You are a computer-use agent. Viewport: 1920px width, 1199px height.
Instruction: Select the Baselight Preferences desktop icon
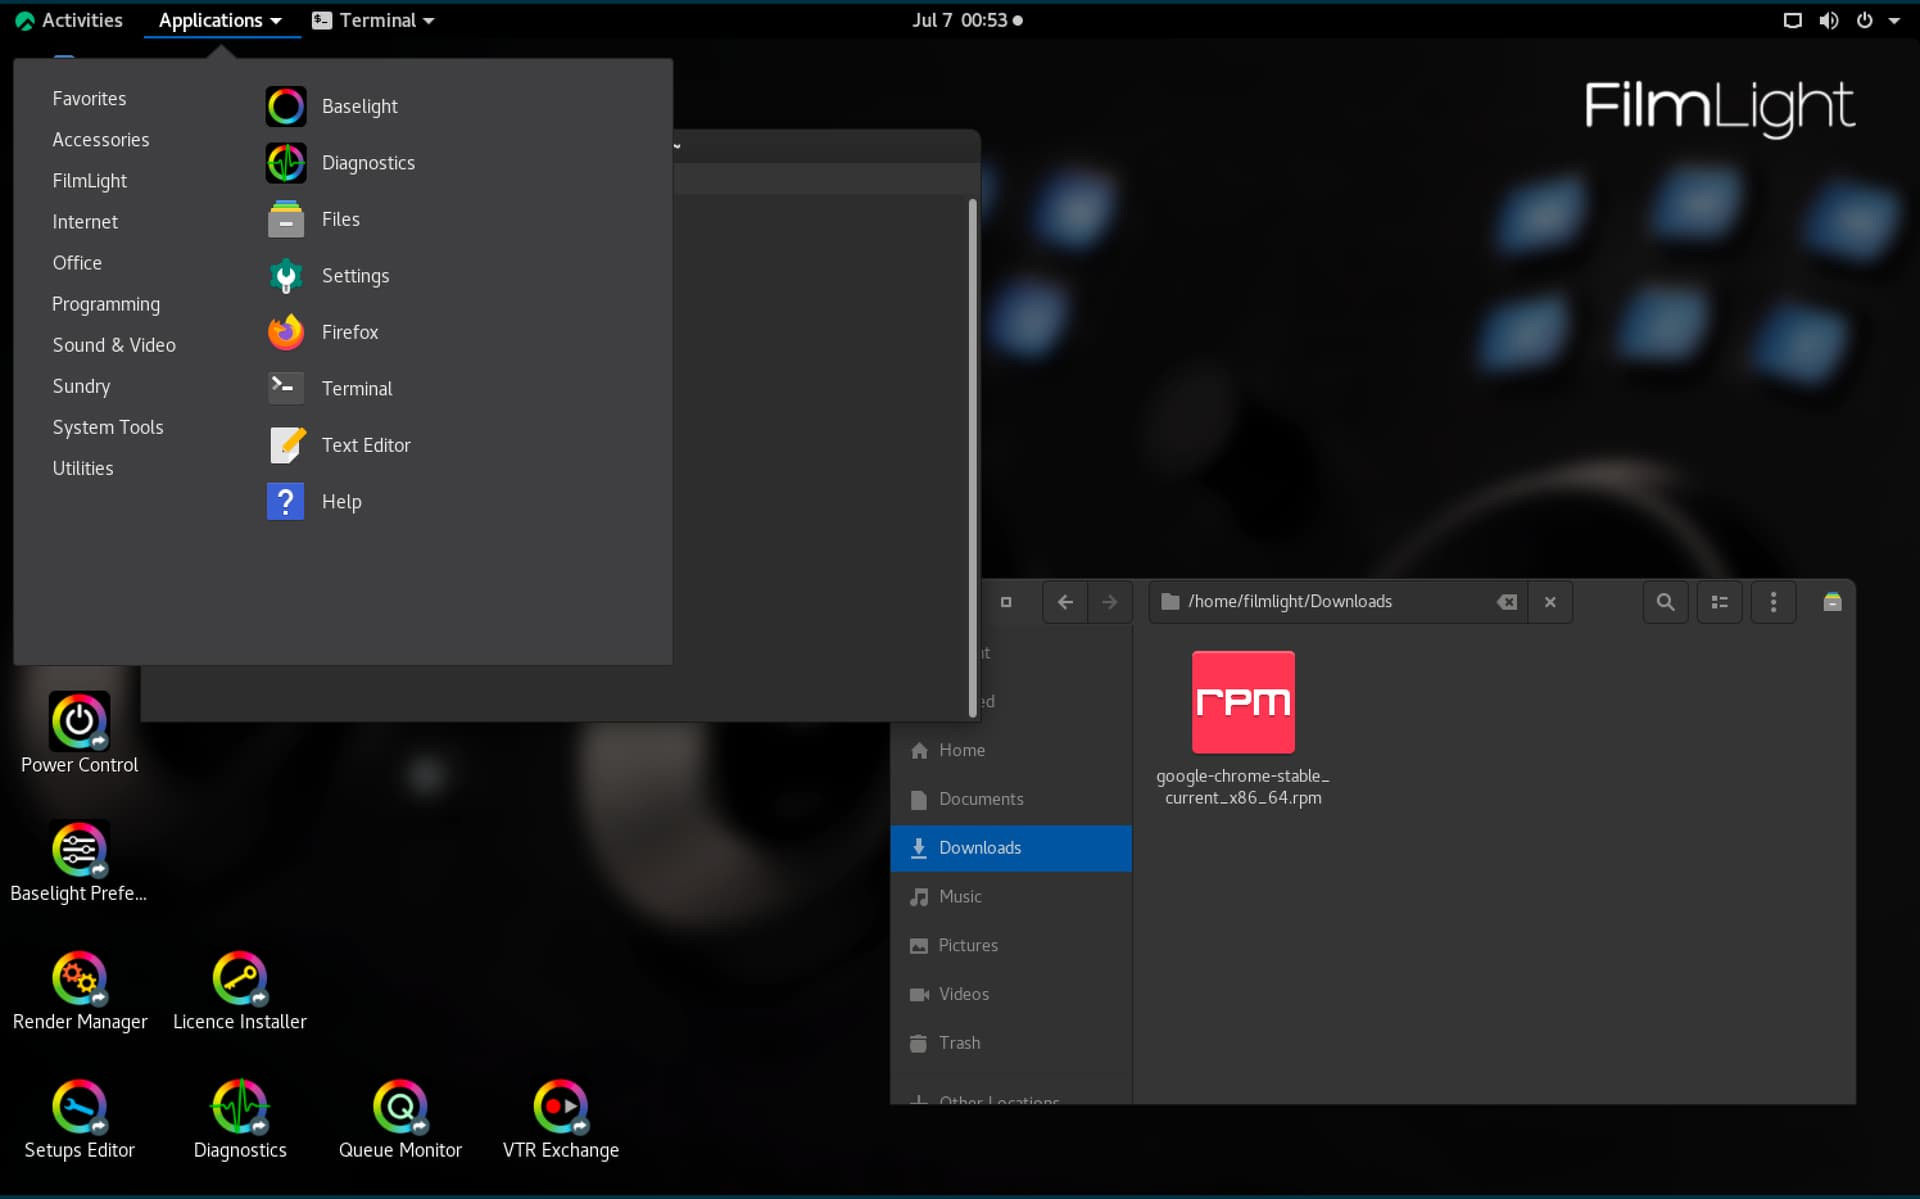pyautogui.click(x=79, y=862)
